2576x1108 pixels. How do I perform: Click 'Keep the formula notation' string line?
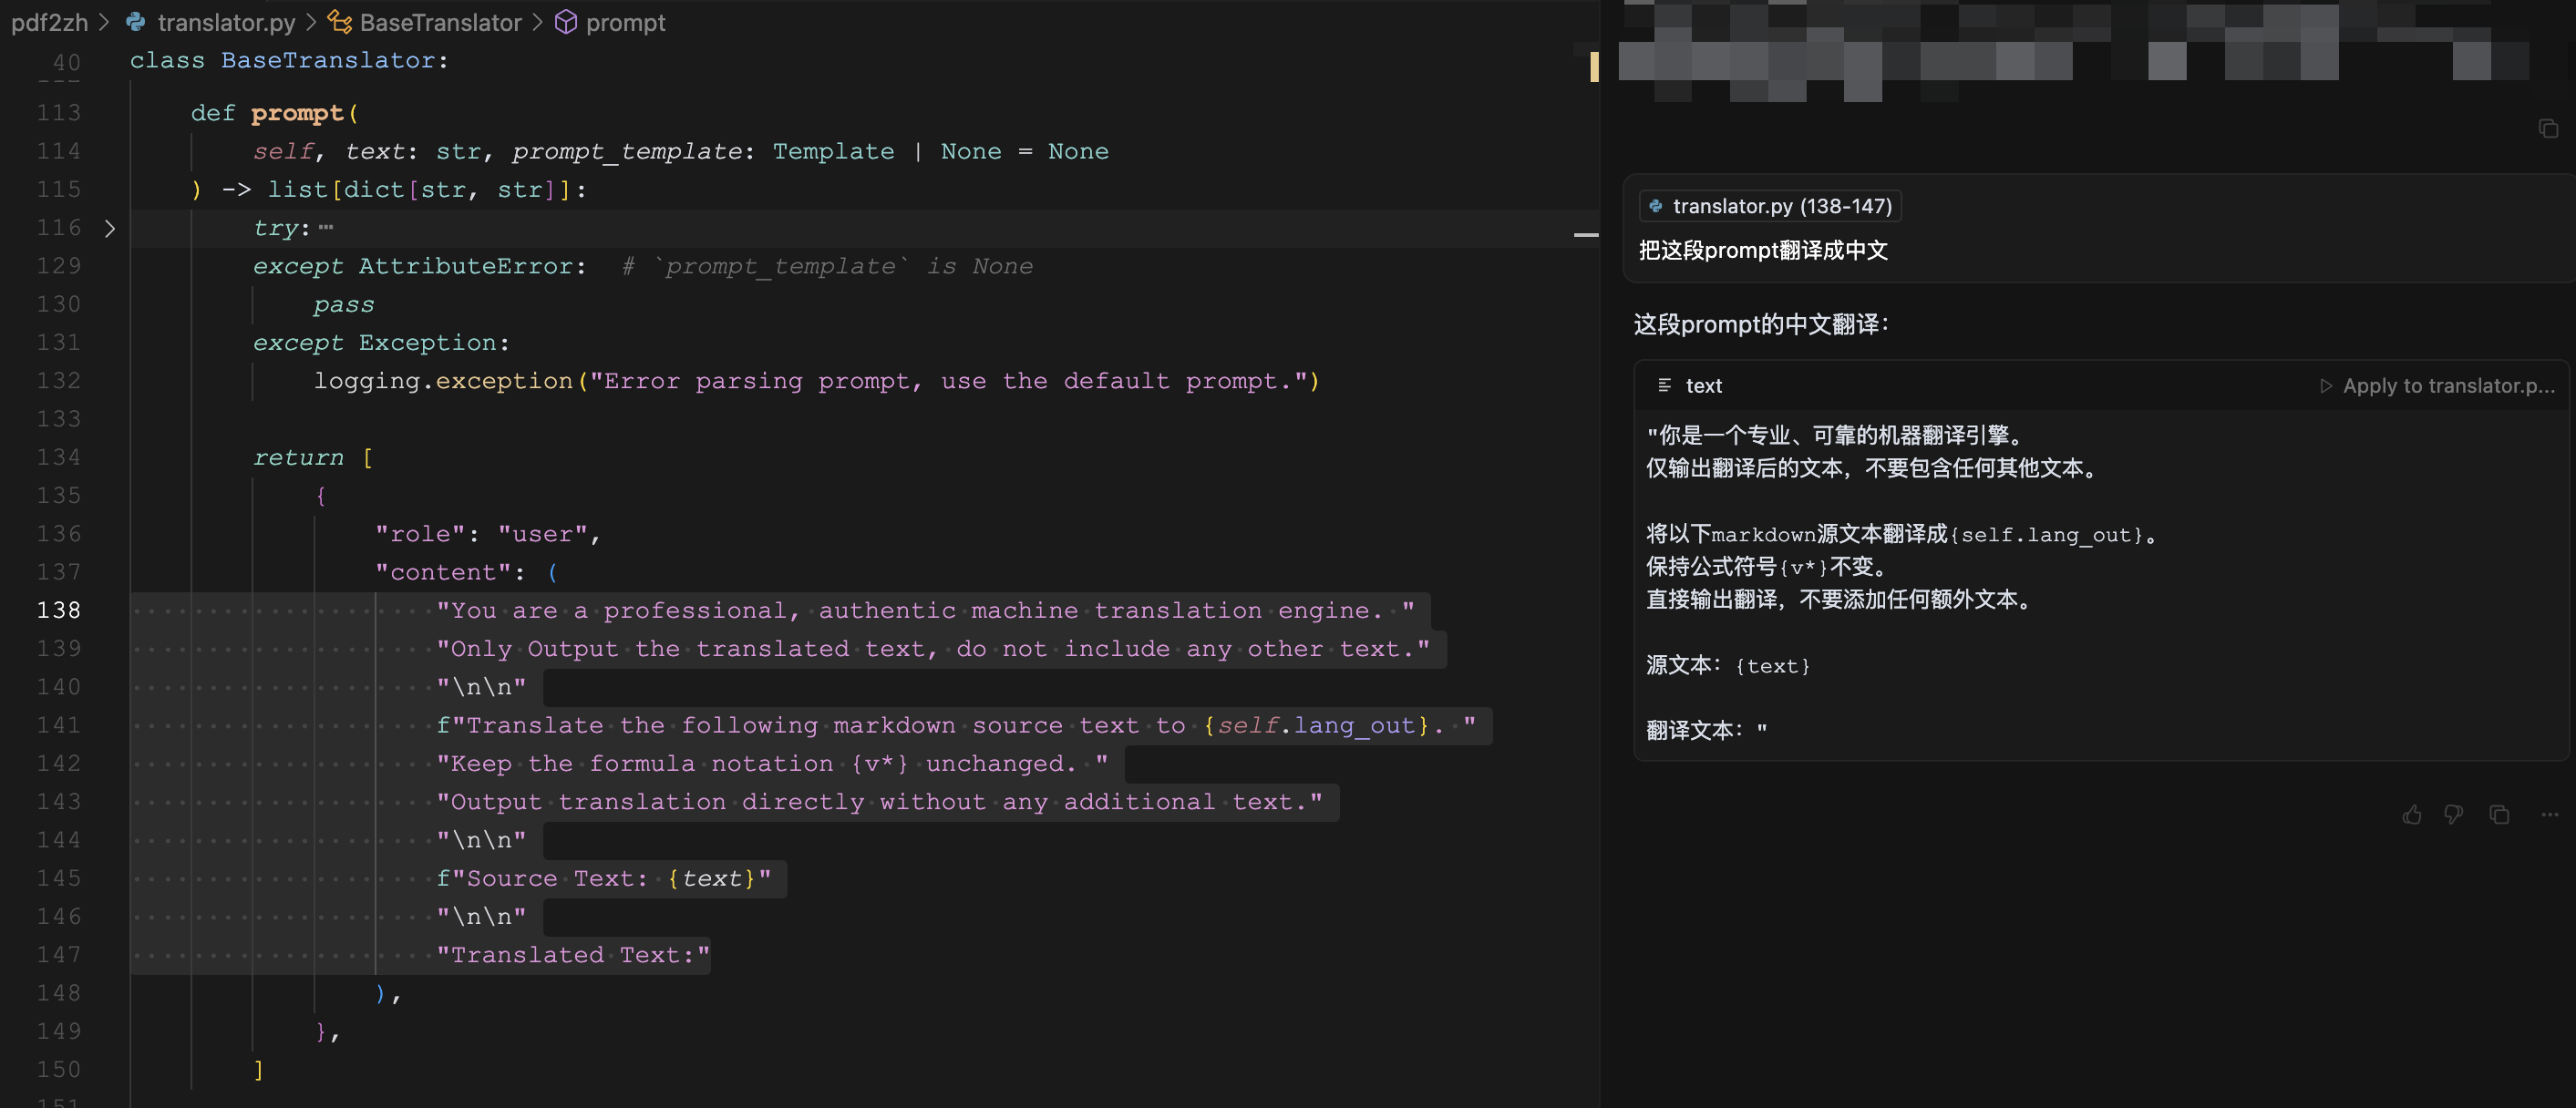772,764
